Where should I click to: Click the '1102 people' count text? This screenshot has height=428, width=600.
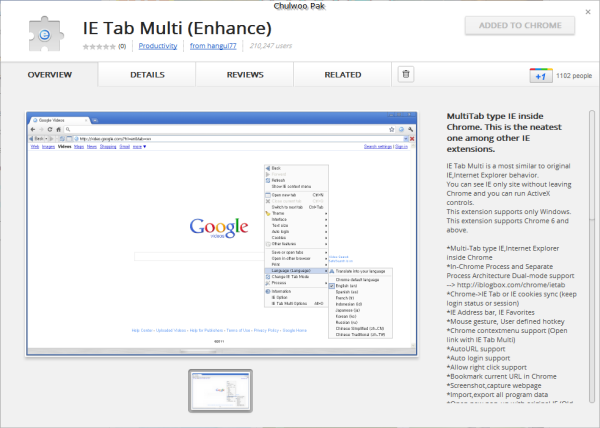pyautogui.click(x=574, y=76)
